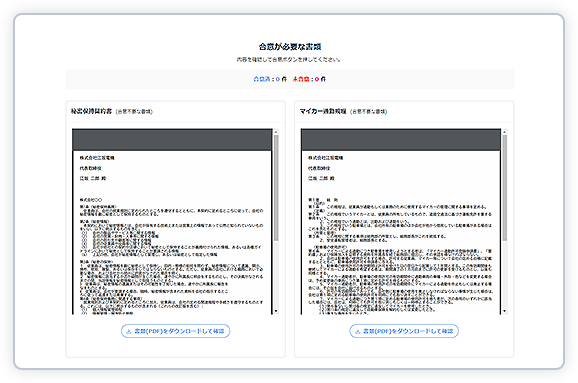Image resolution: width=578 pixels, height=383 pixels.
Task: Click scroll-up arrow of マイカー通勤規程 preview
Action: 505,132
